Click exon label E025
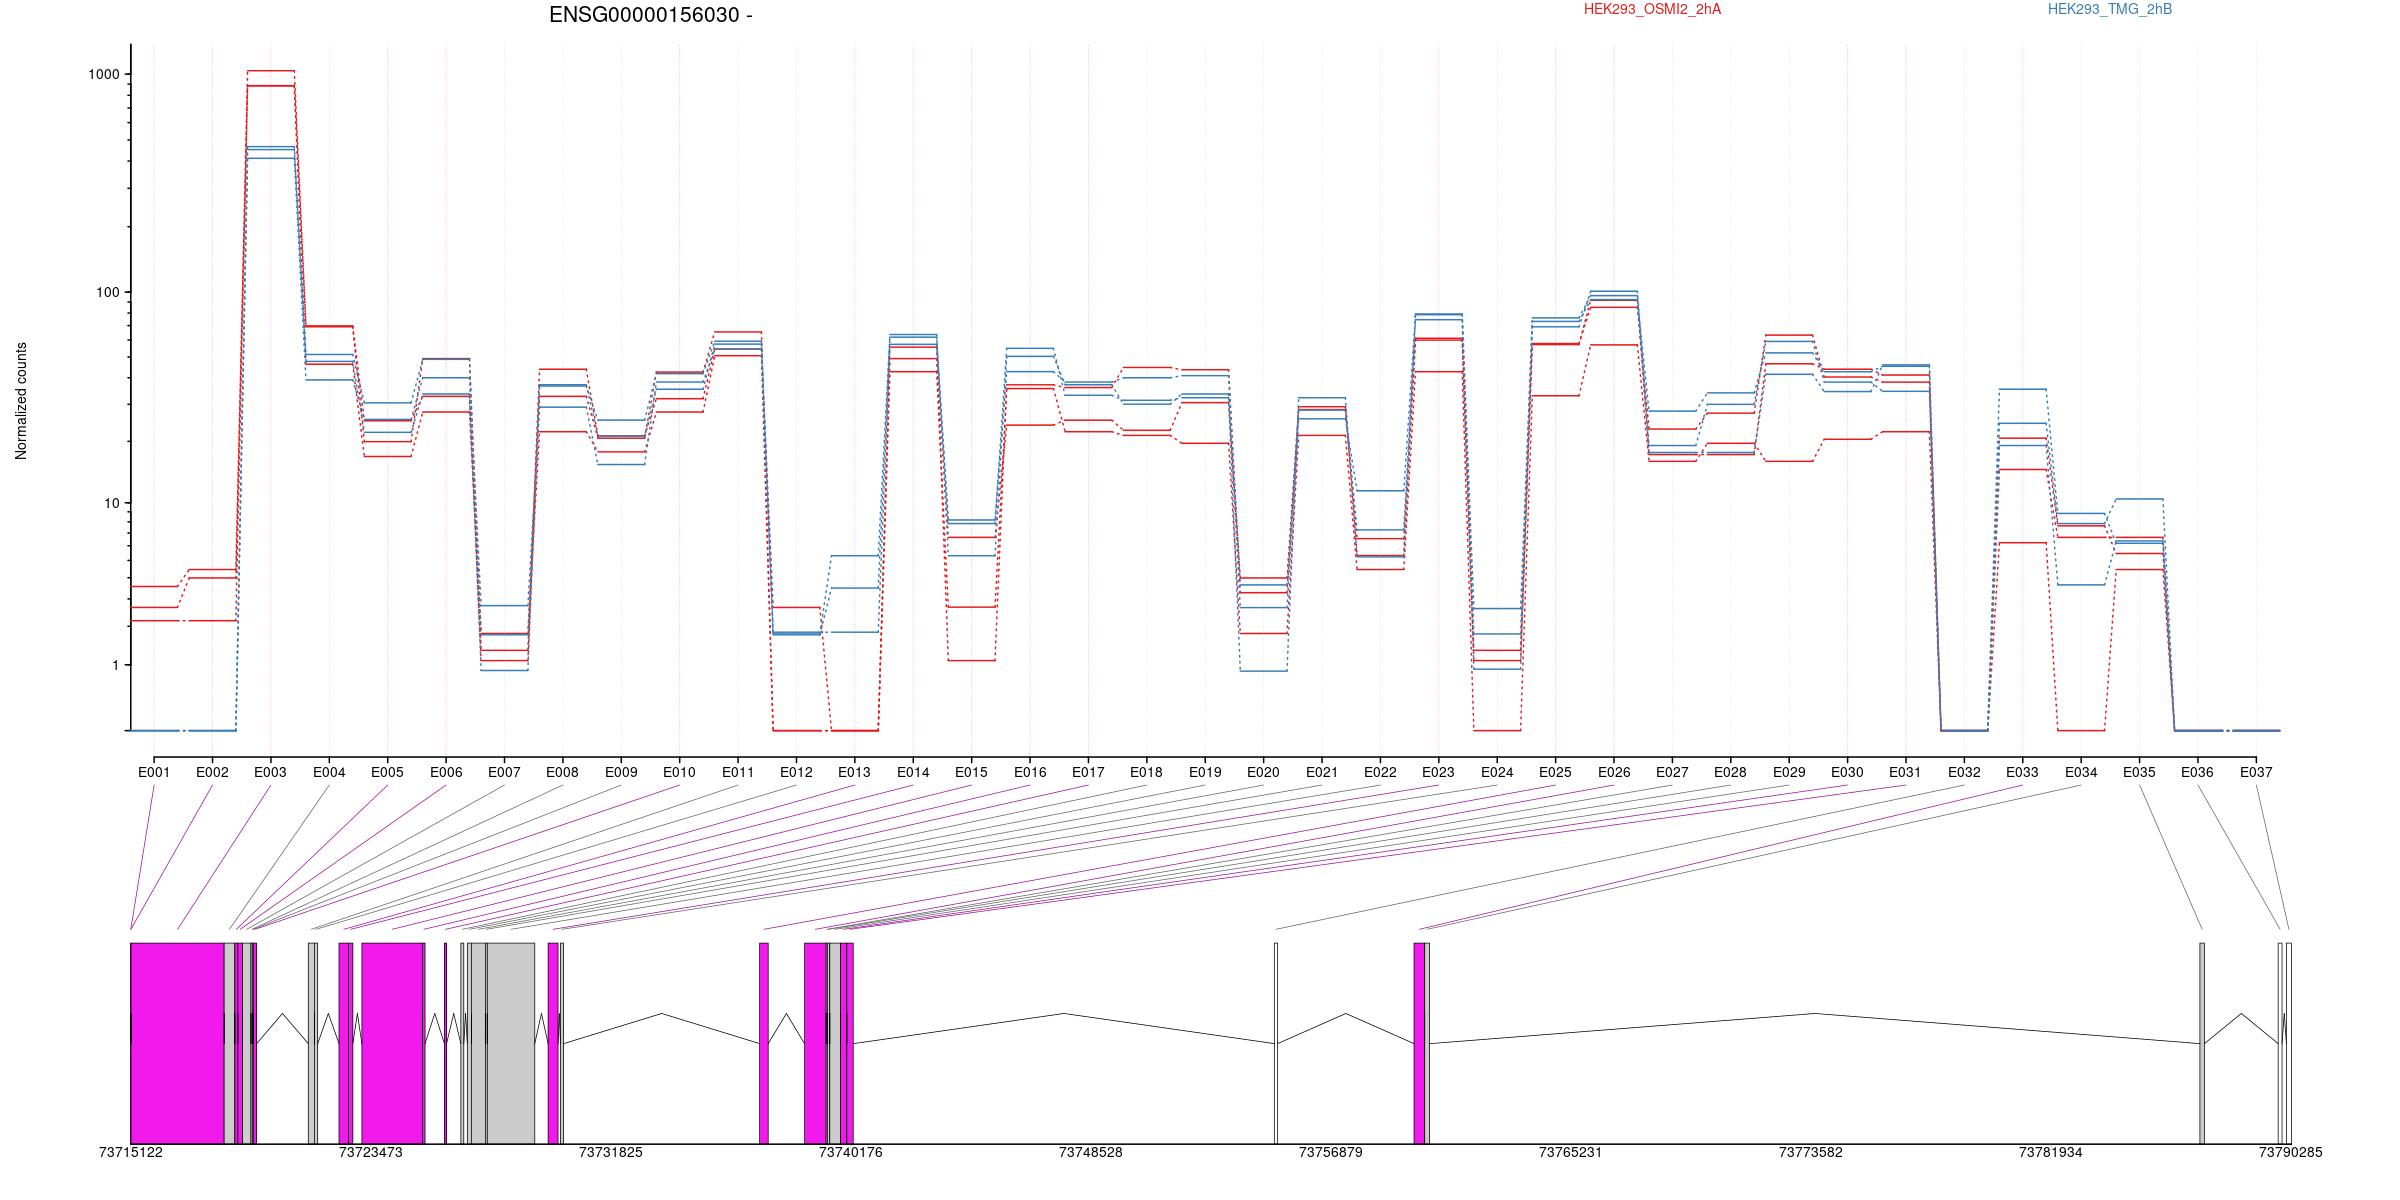This screenshot has height=1200, width=2400. click(1555, 772)
